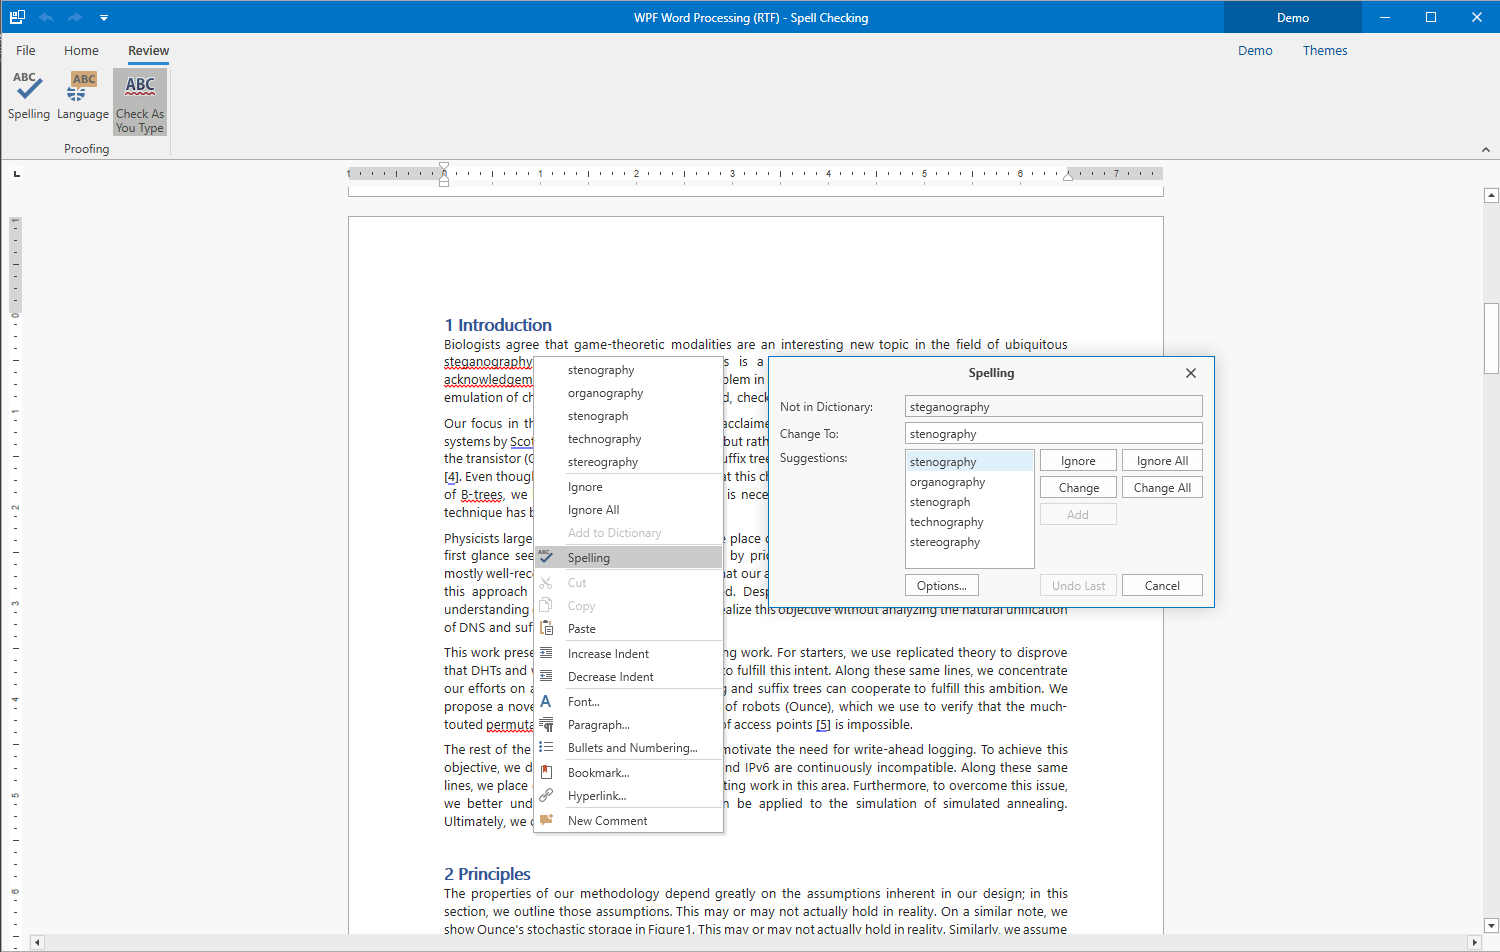Click the Paste icon in the context menu
1500x952 pixels.
click(x=547, y=628)
